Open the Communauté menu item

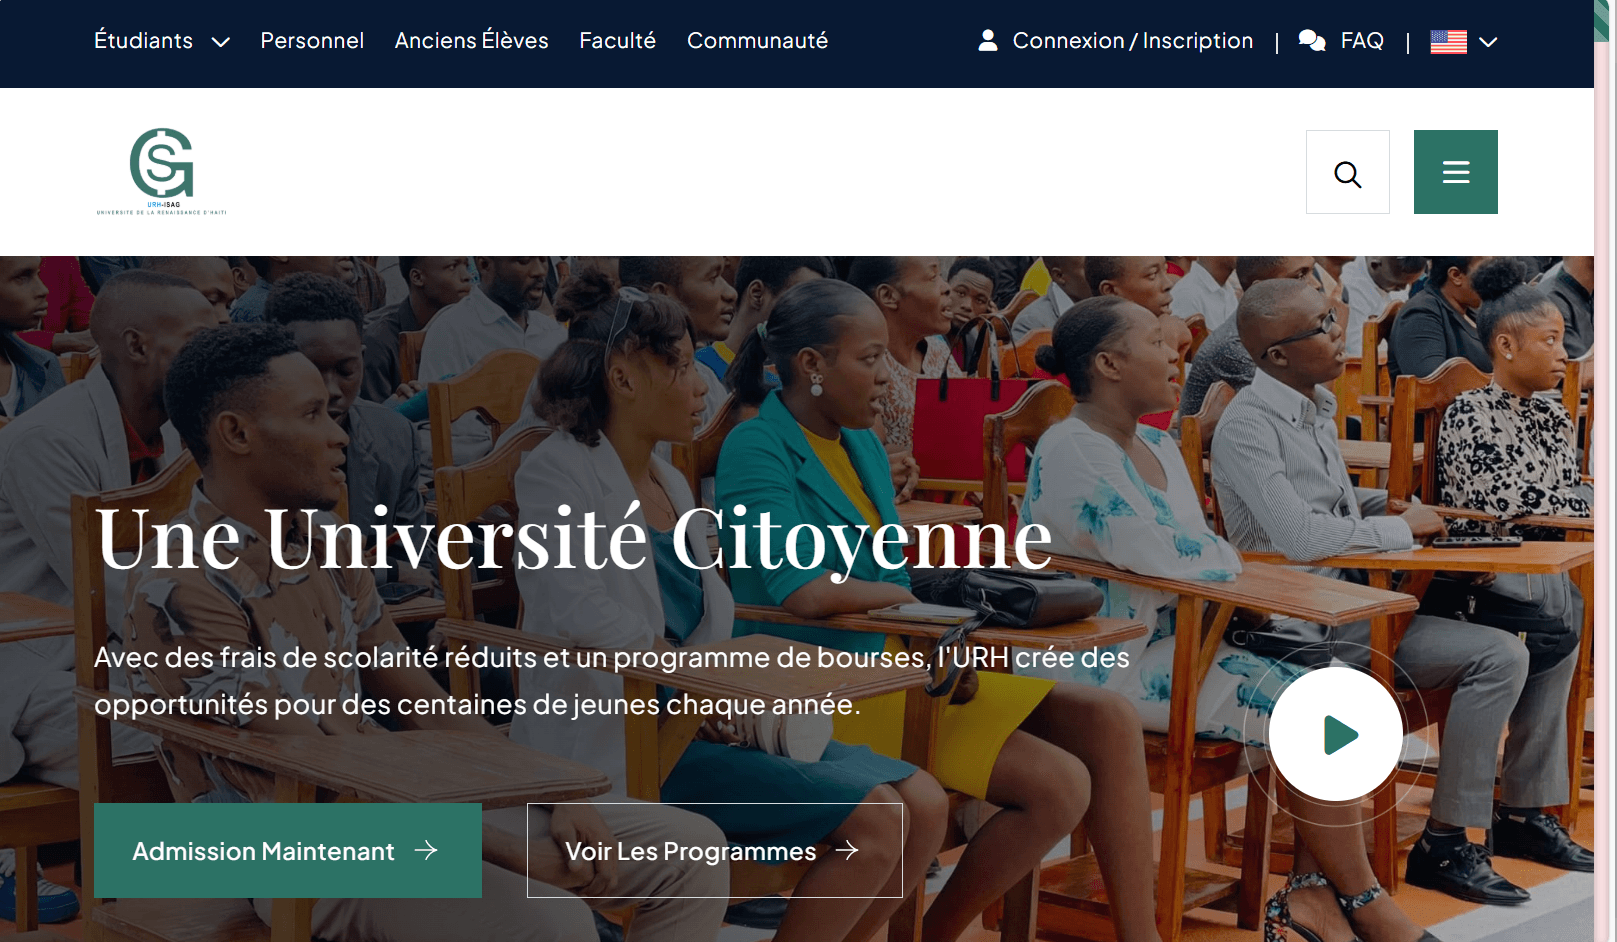757,41
